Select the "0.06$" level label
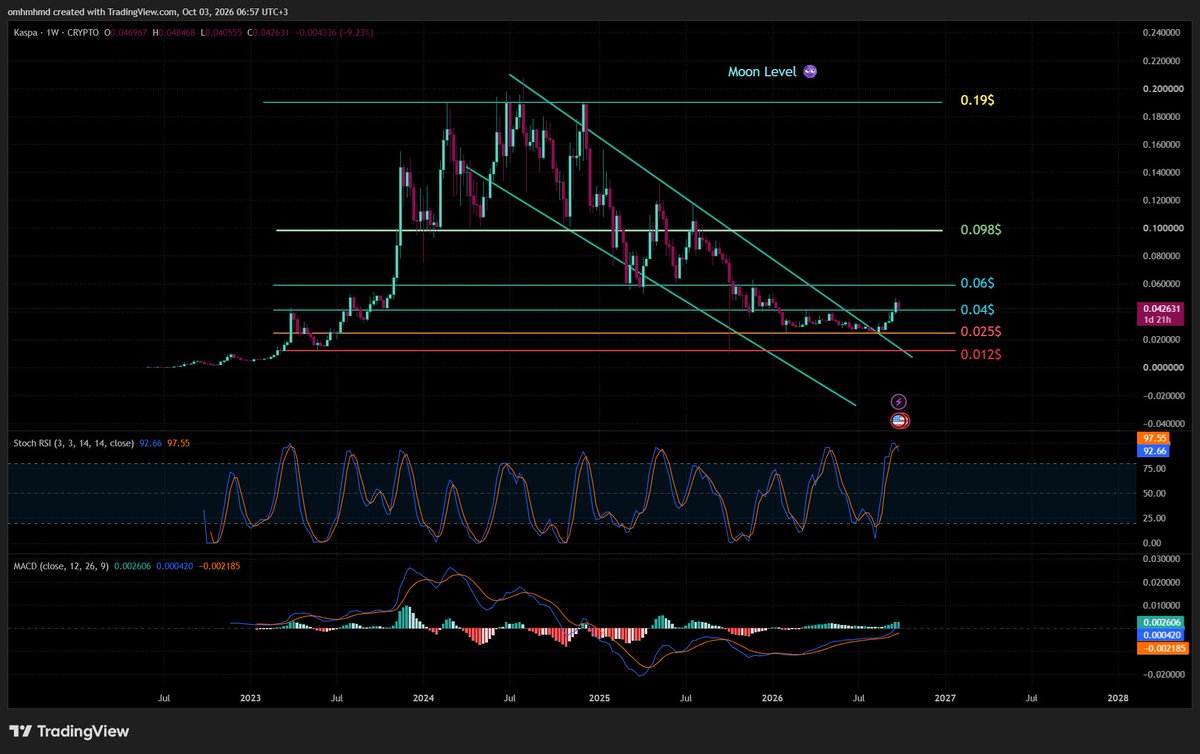The image size is (1200, 754). (979, 285)
